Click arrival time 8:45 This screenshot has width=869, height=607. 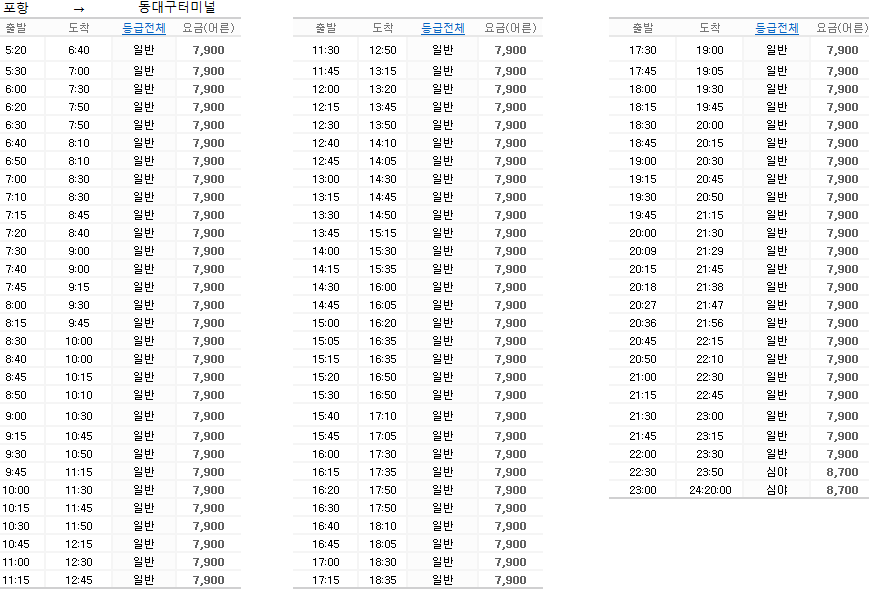click(79, 215)
